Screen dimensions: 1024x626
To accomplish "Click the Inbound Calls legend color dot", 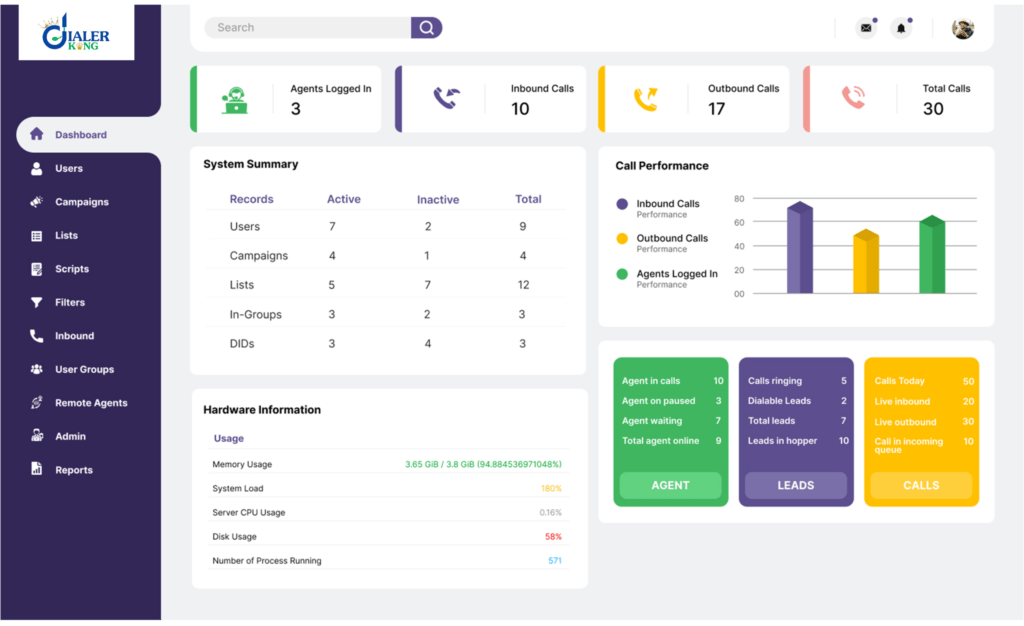I will click(x=621, y=205).
